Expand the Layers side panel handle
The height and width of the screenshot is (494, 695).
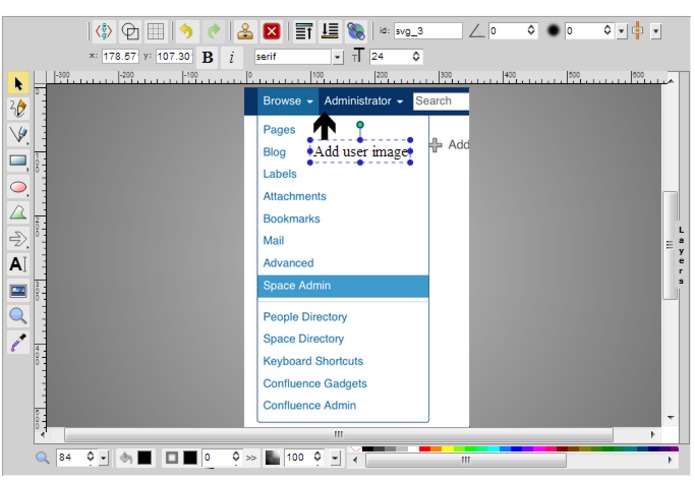(681, 255)
